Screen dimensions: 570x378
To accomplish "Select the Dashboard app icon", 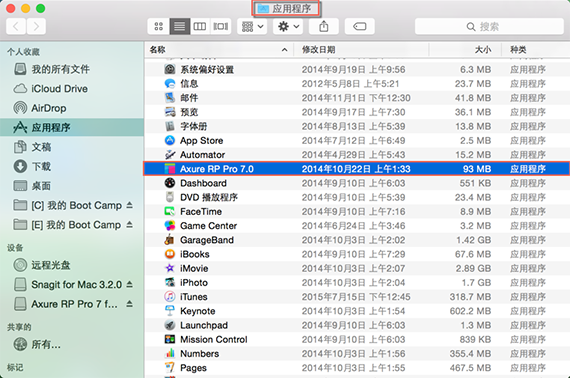I will (x=170, y=183).
